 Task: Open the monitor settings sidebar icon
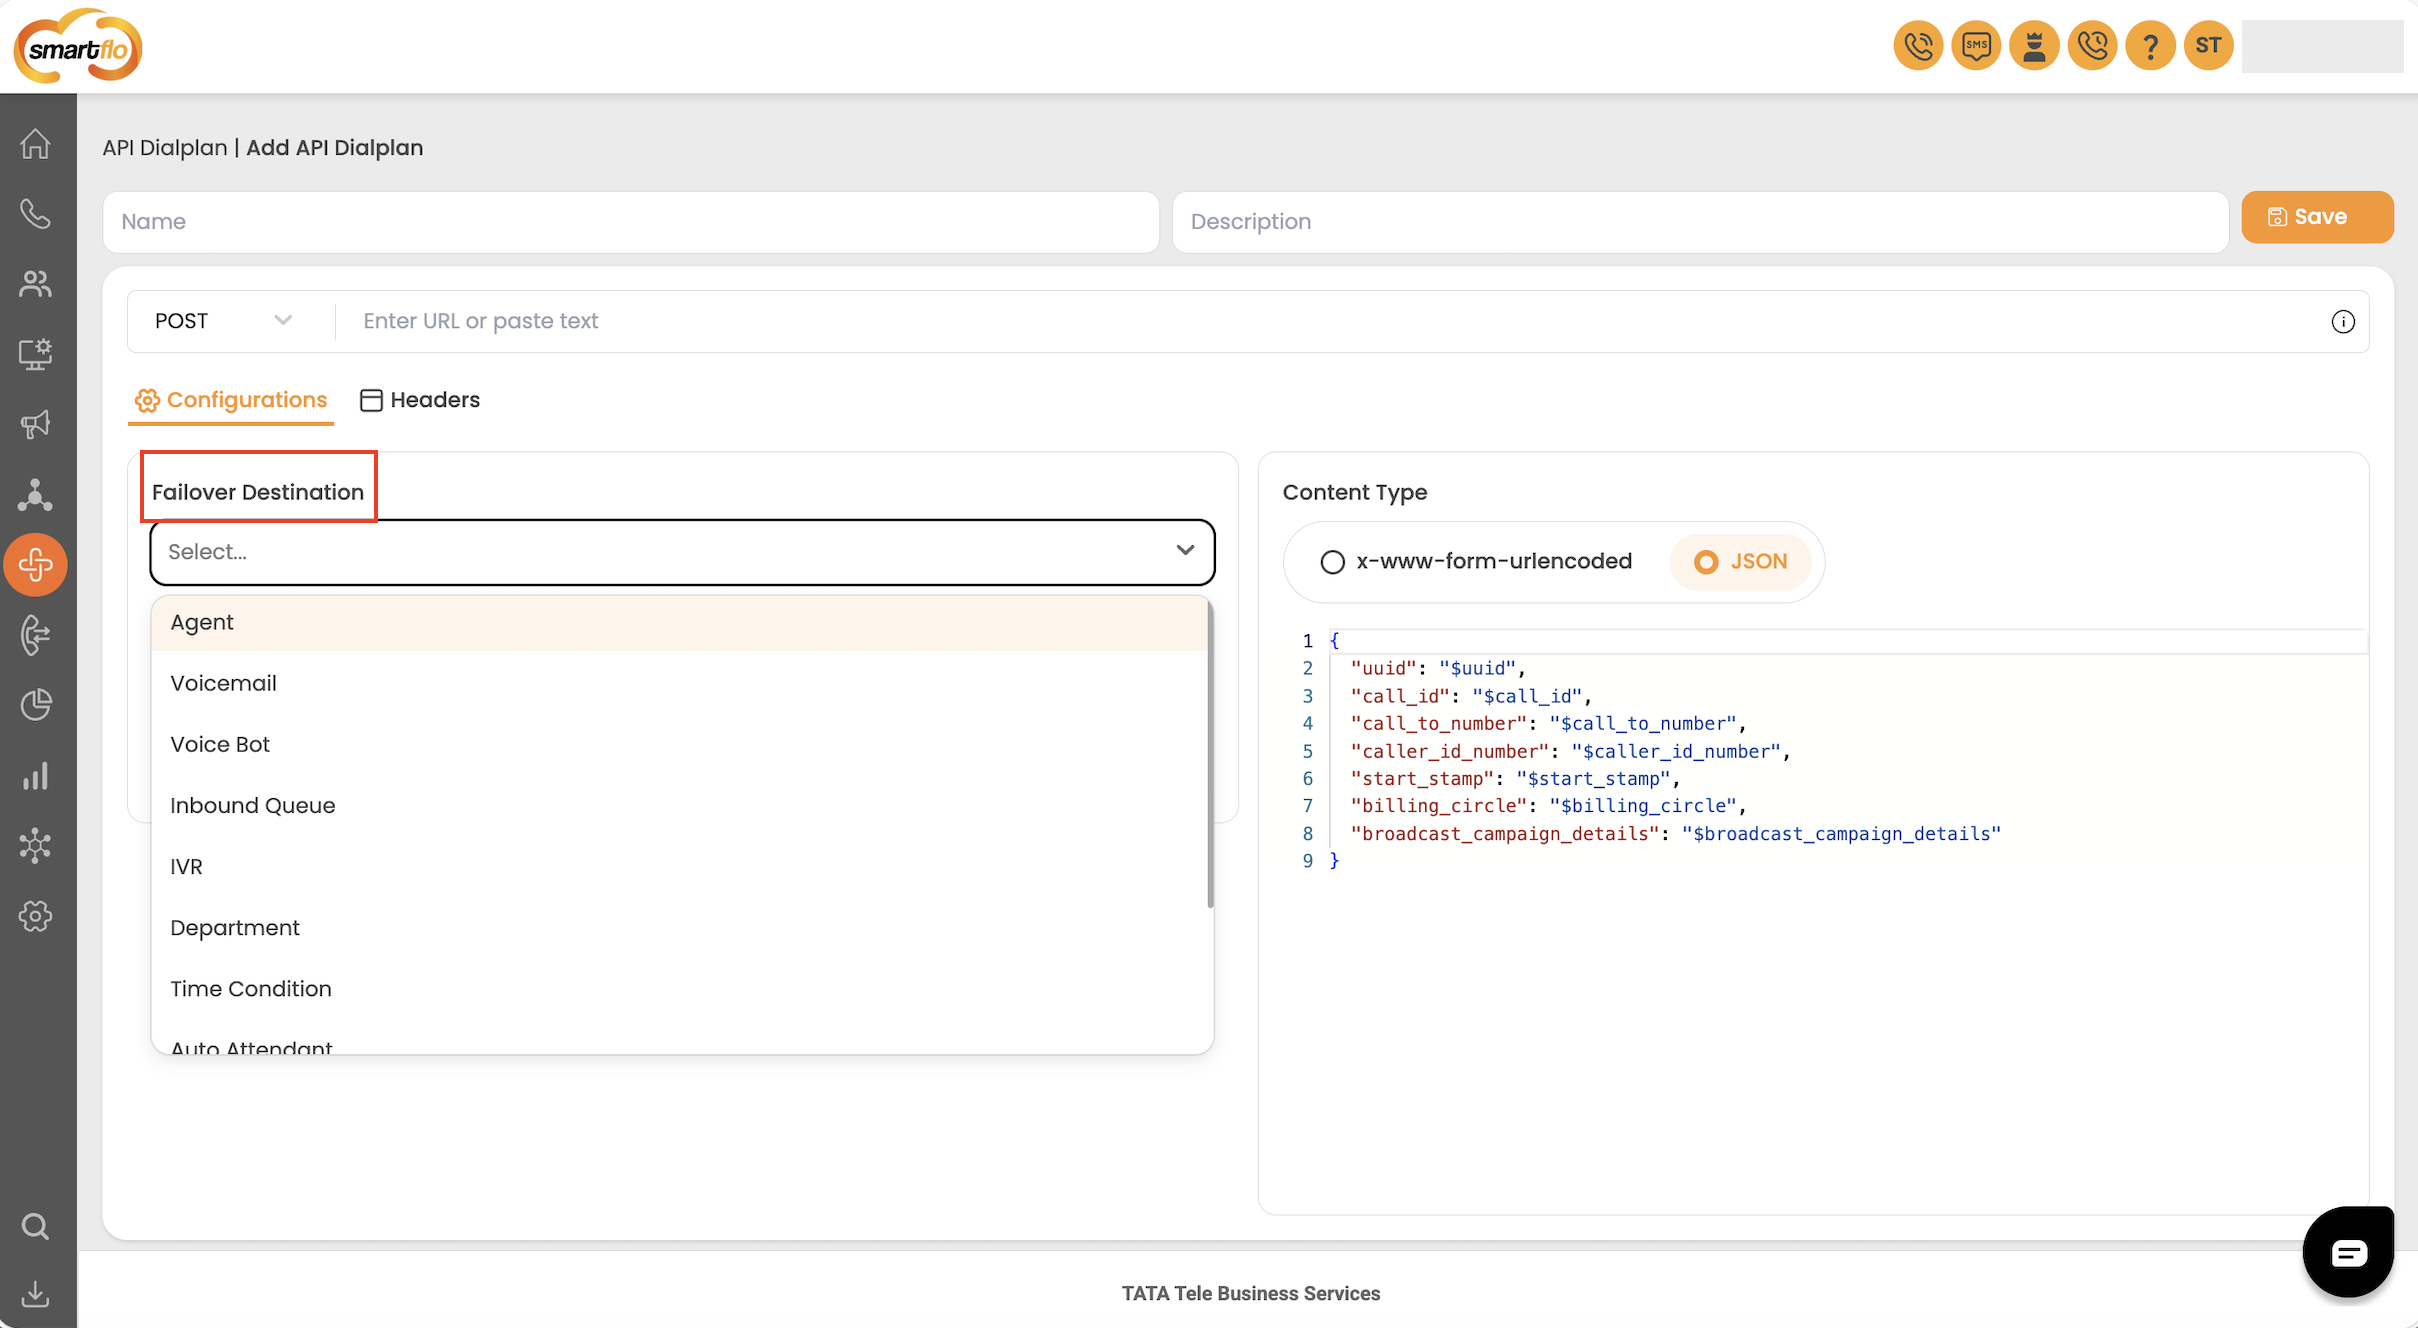[35, 354]
